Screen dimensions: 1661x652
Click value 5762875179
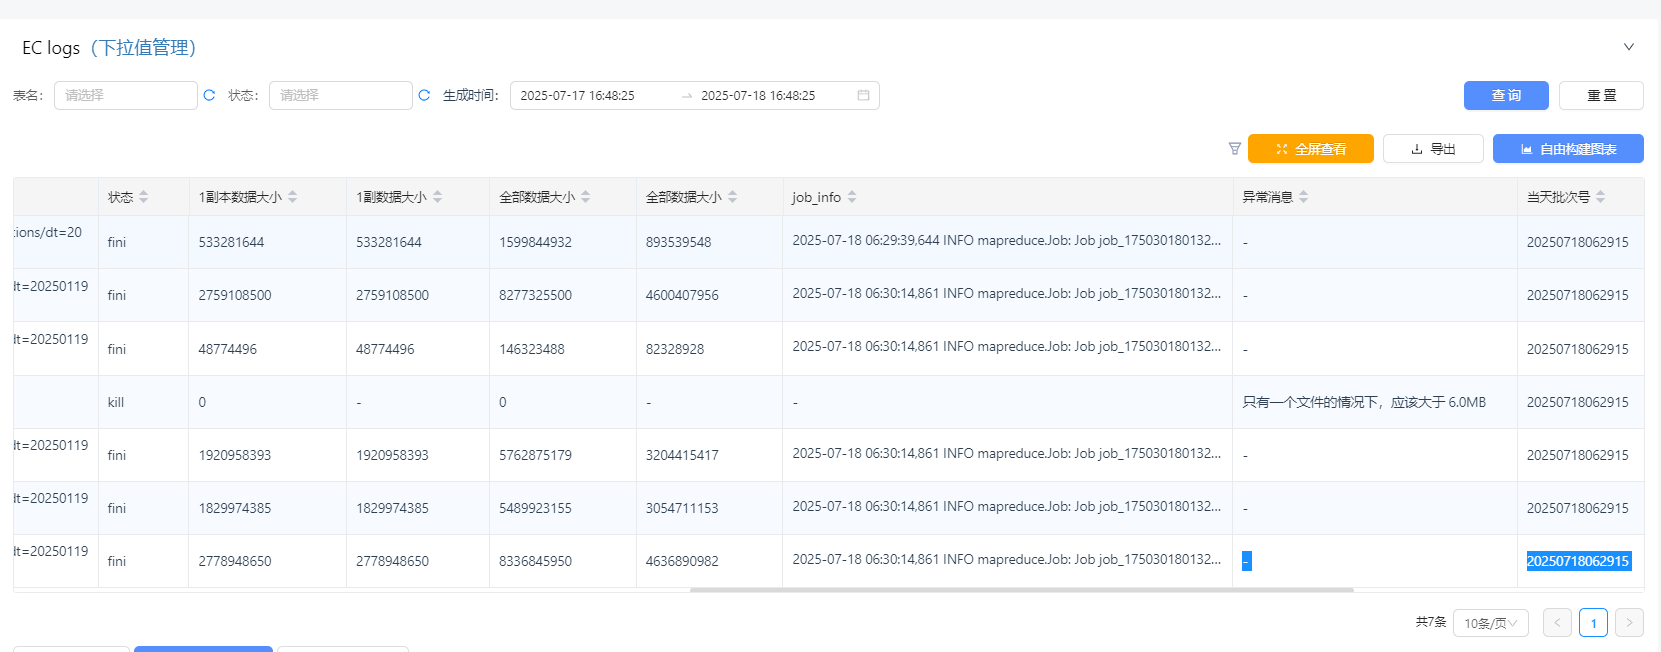click(x=535, y=455)
